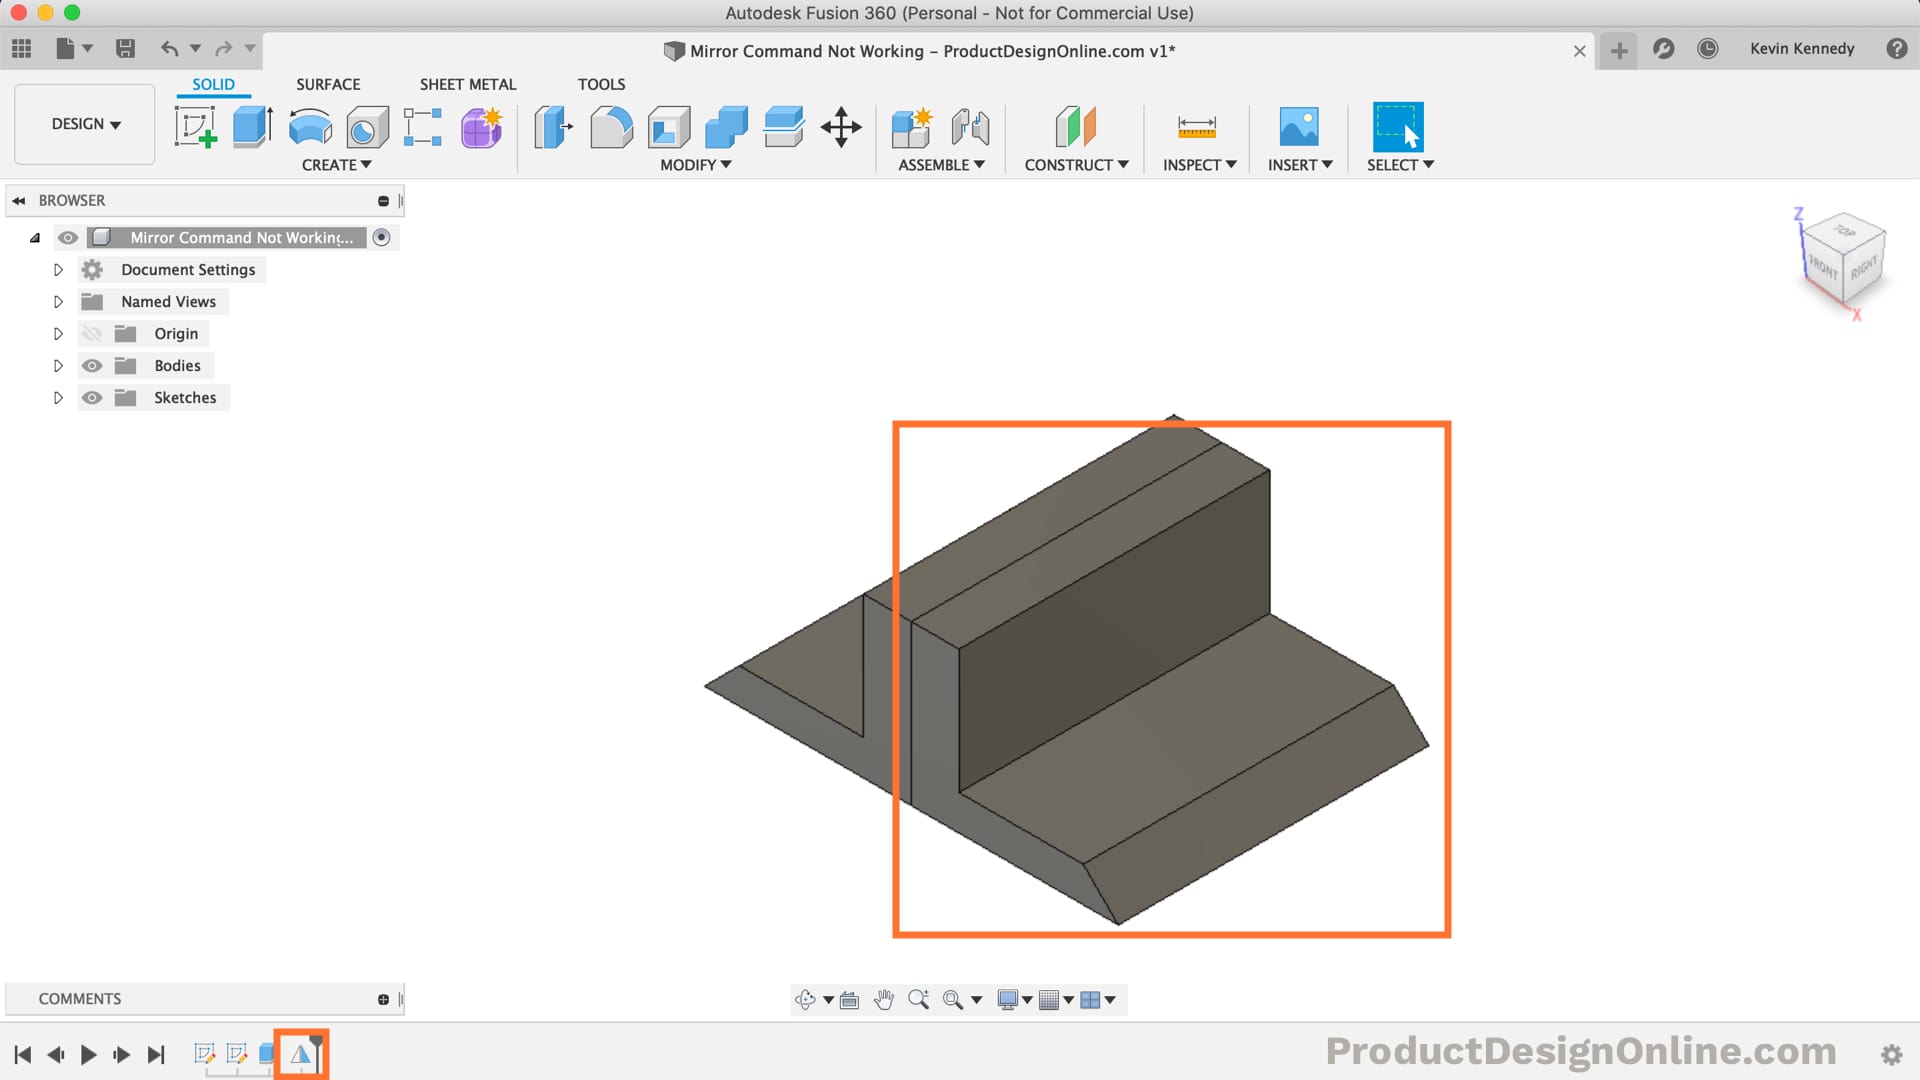
Task: Hide the Bodies folder
Action: click(x=91, y=365)
